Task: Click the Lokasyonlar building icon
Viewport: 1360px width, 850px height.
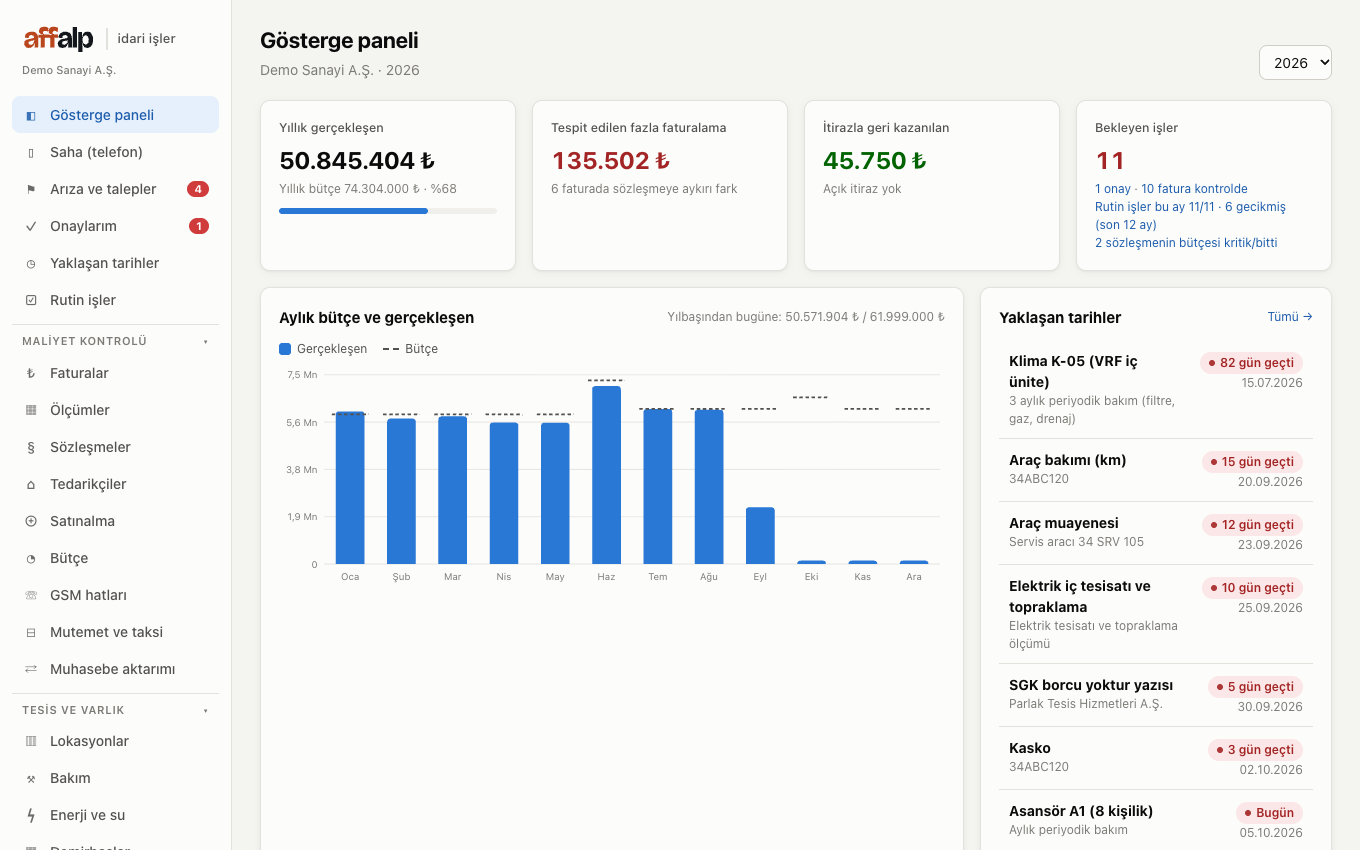Action: click(x=30, y=741)
